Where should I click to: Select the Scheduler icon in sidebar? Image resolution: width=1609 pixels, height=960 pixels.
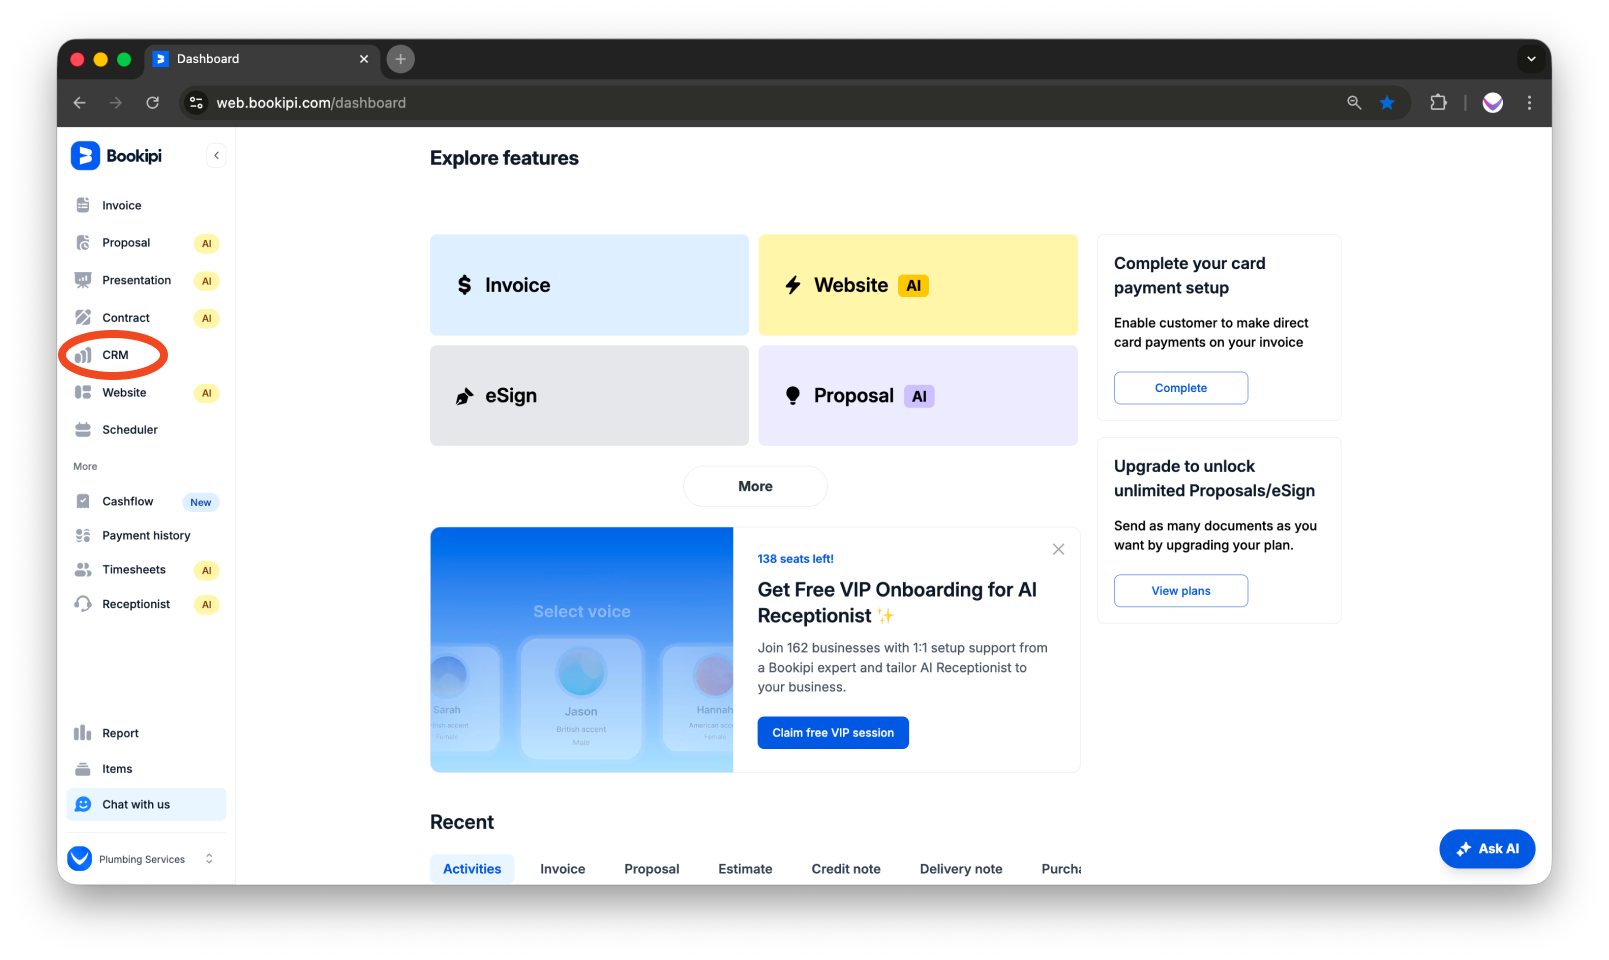(x=84, y=429)
